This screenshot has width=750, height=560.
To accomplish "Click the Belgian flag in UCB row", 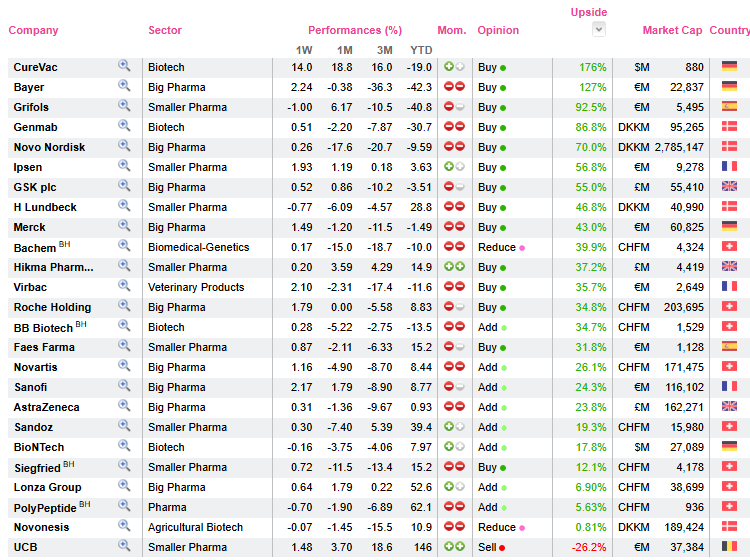I will coord(729,546).
